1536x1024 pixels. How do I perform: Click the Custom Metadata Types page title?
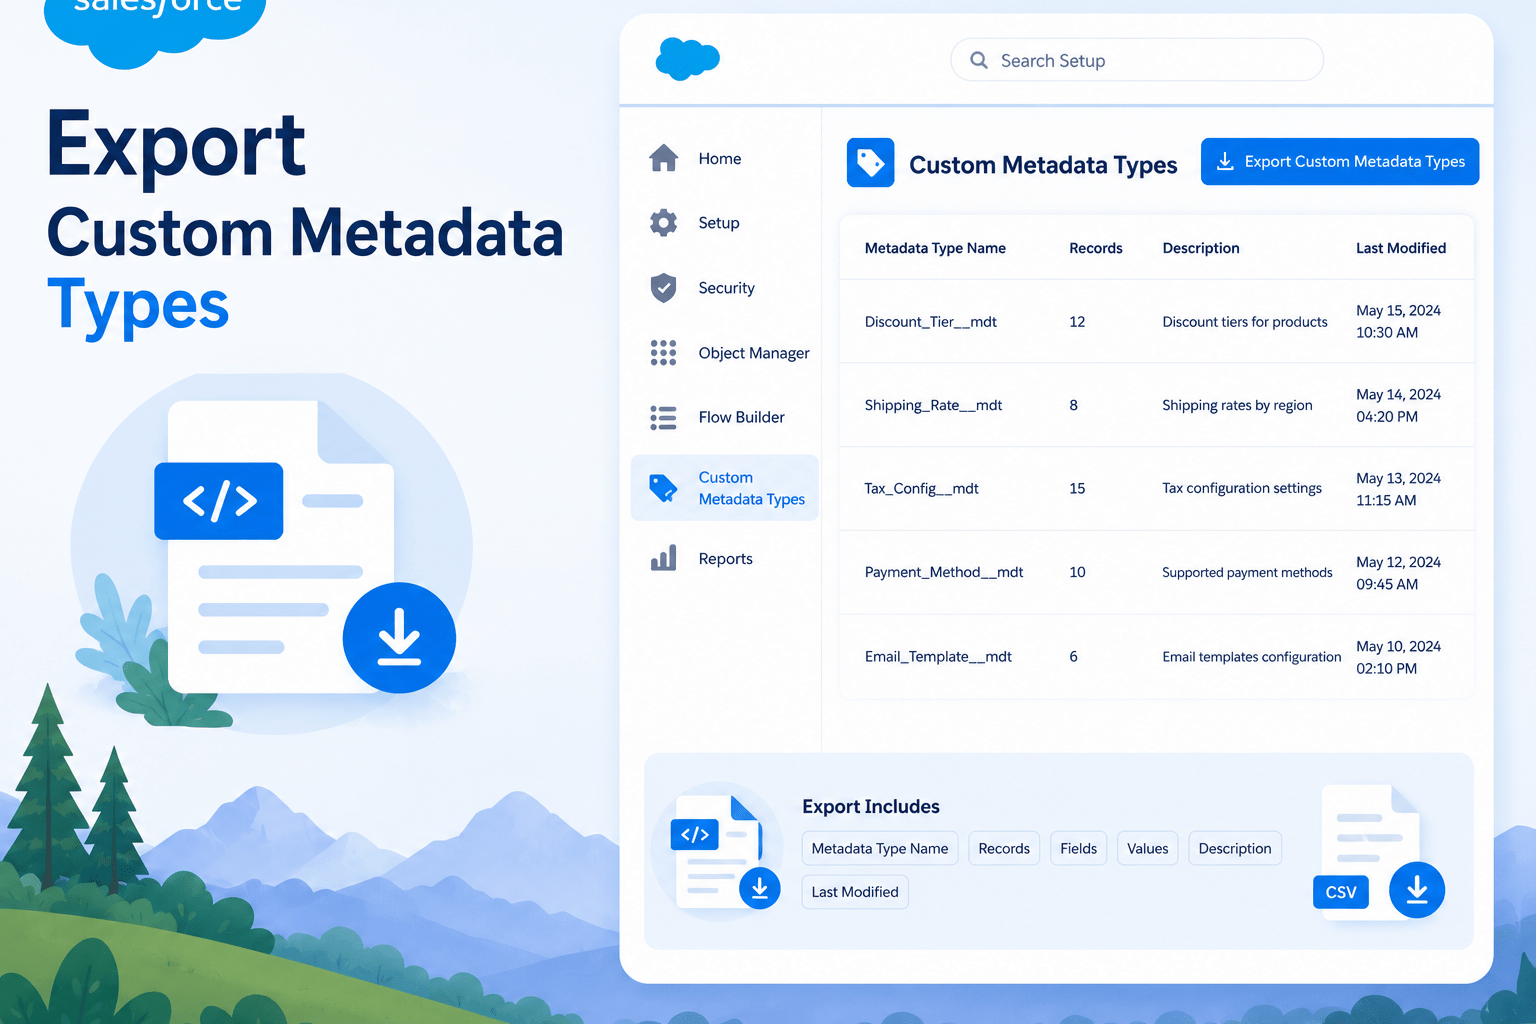click(1043, 165)
